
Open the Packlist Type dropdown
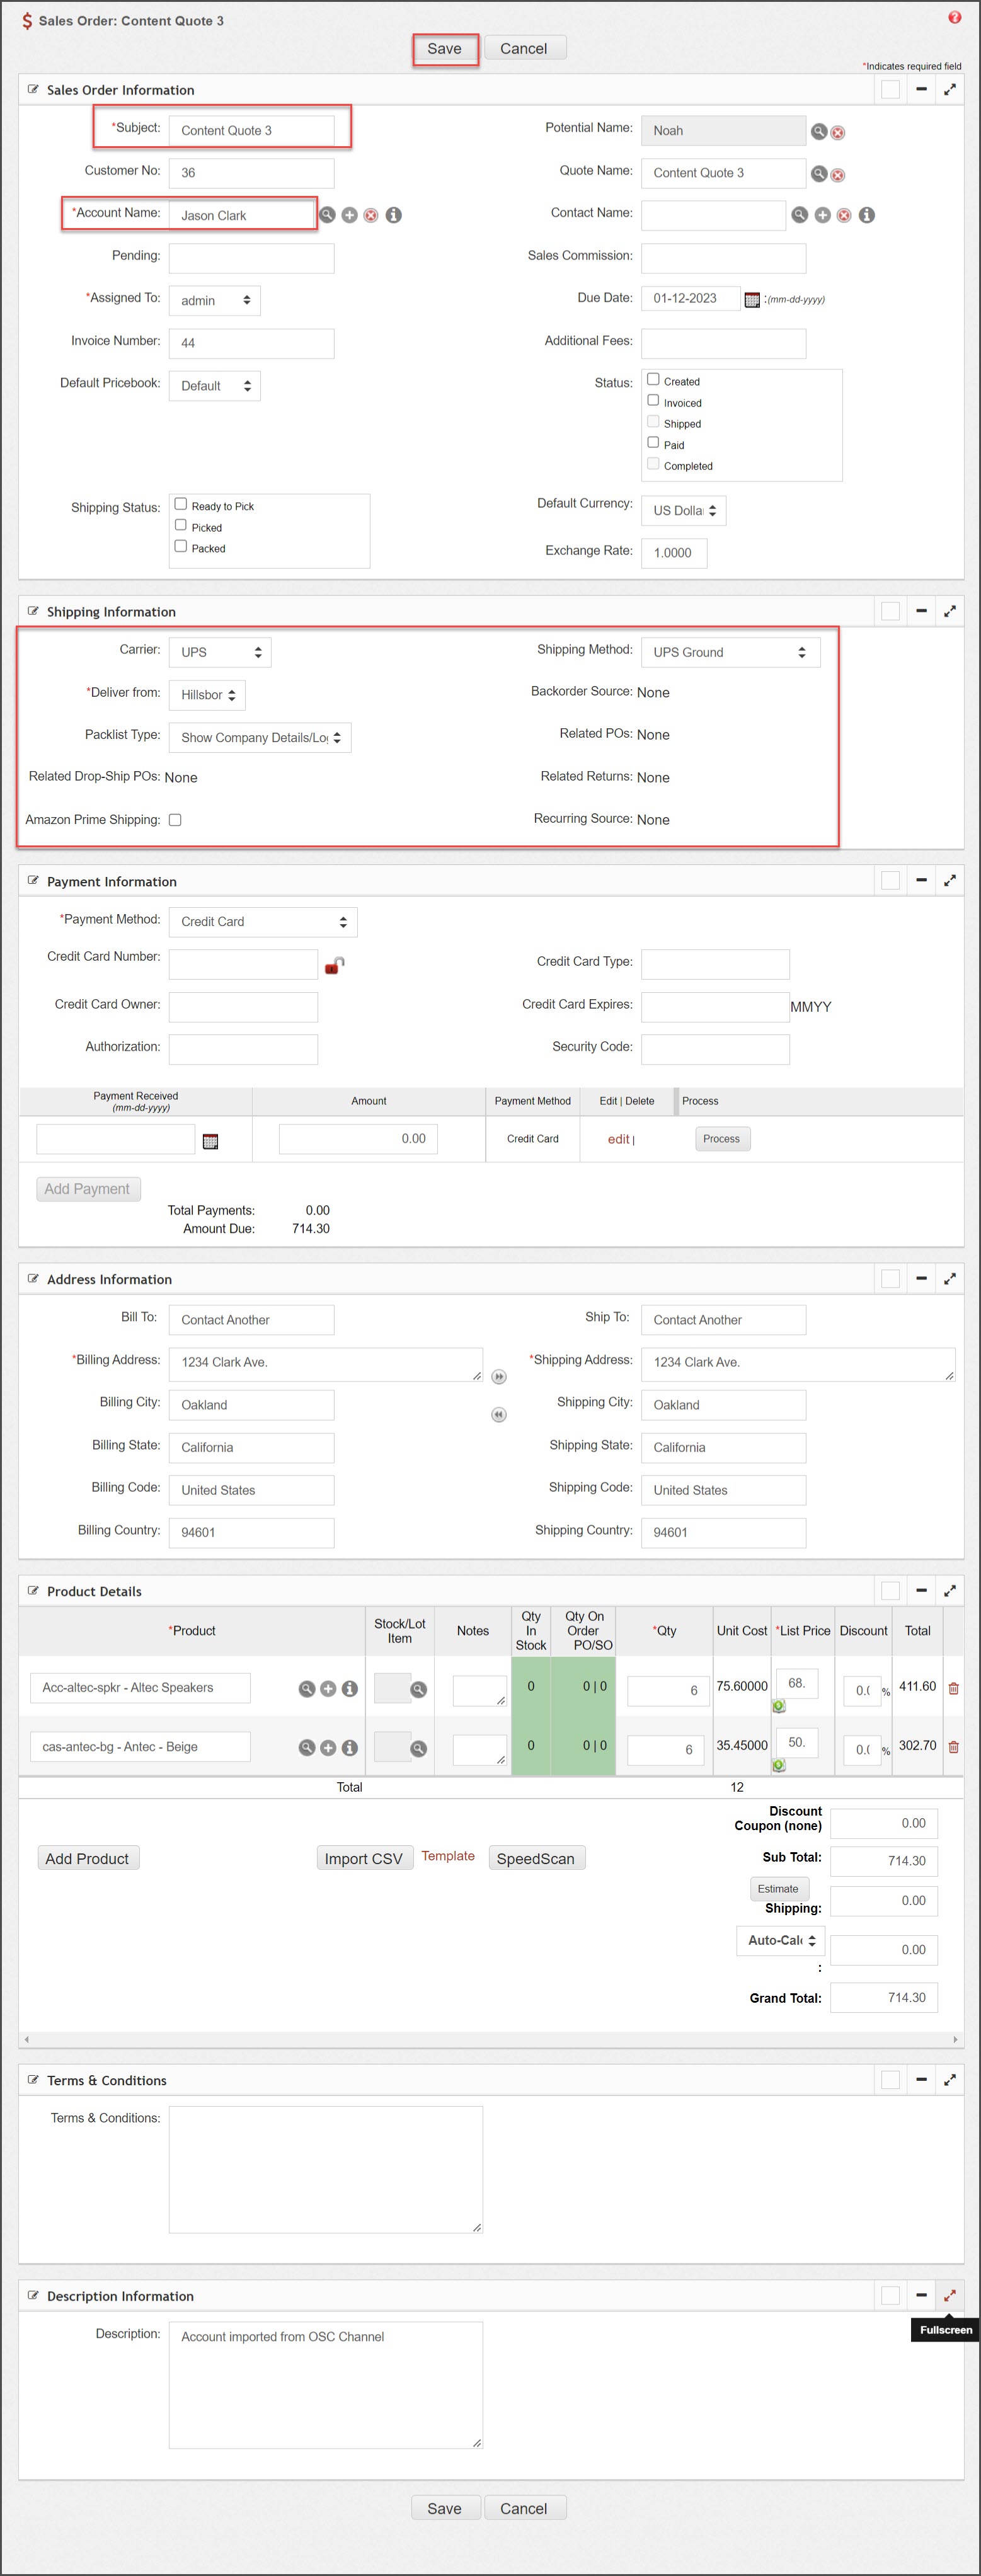click(x=260, y=737)
